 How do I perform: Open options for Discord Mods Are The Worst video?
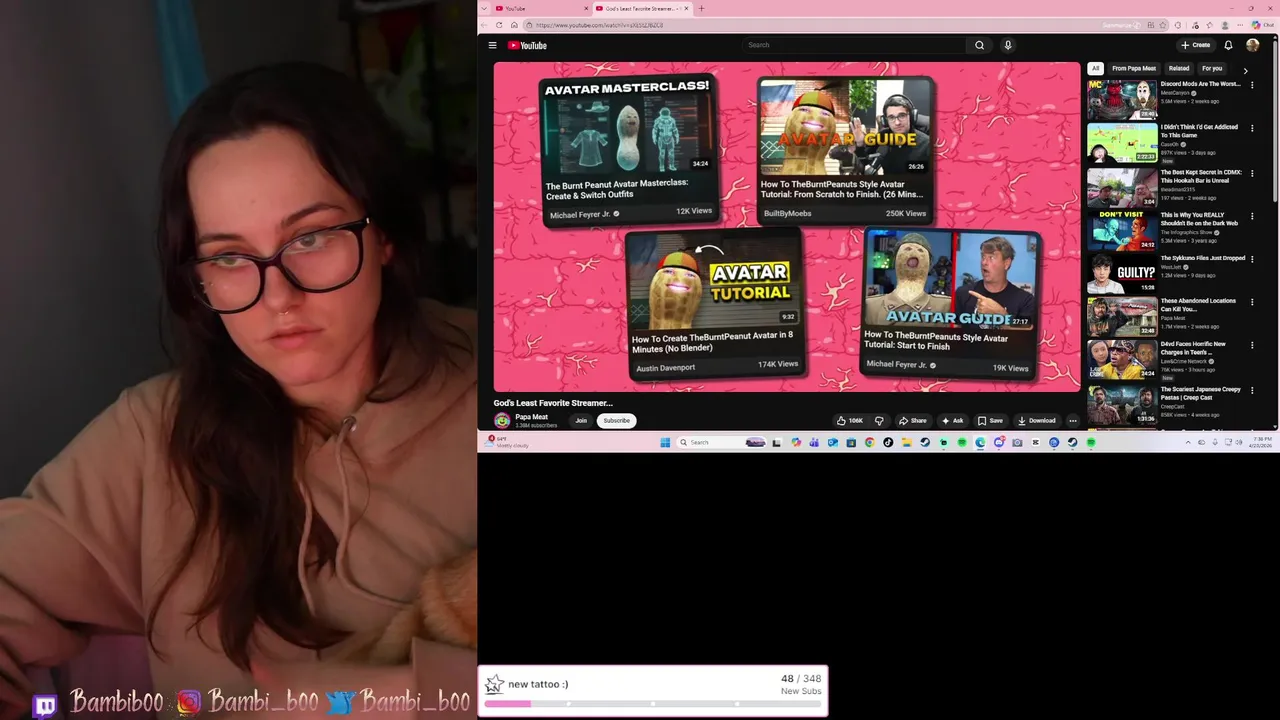1252,86
